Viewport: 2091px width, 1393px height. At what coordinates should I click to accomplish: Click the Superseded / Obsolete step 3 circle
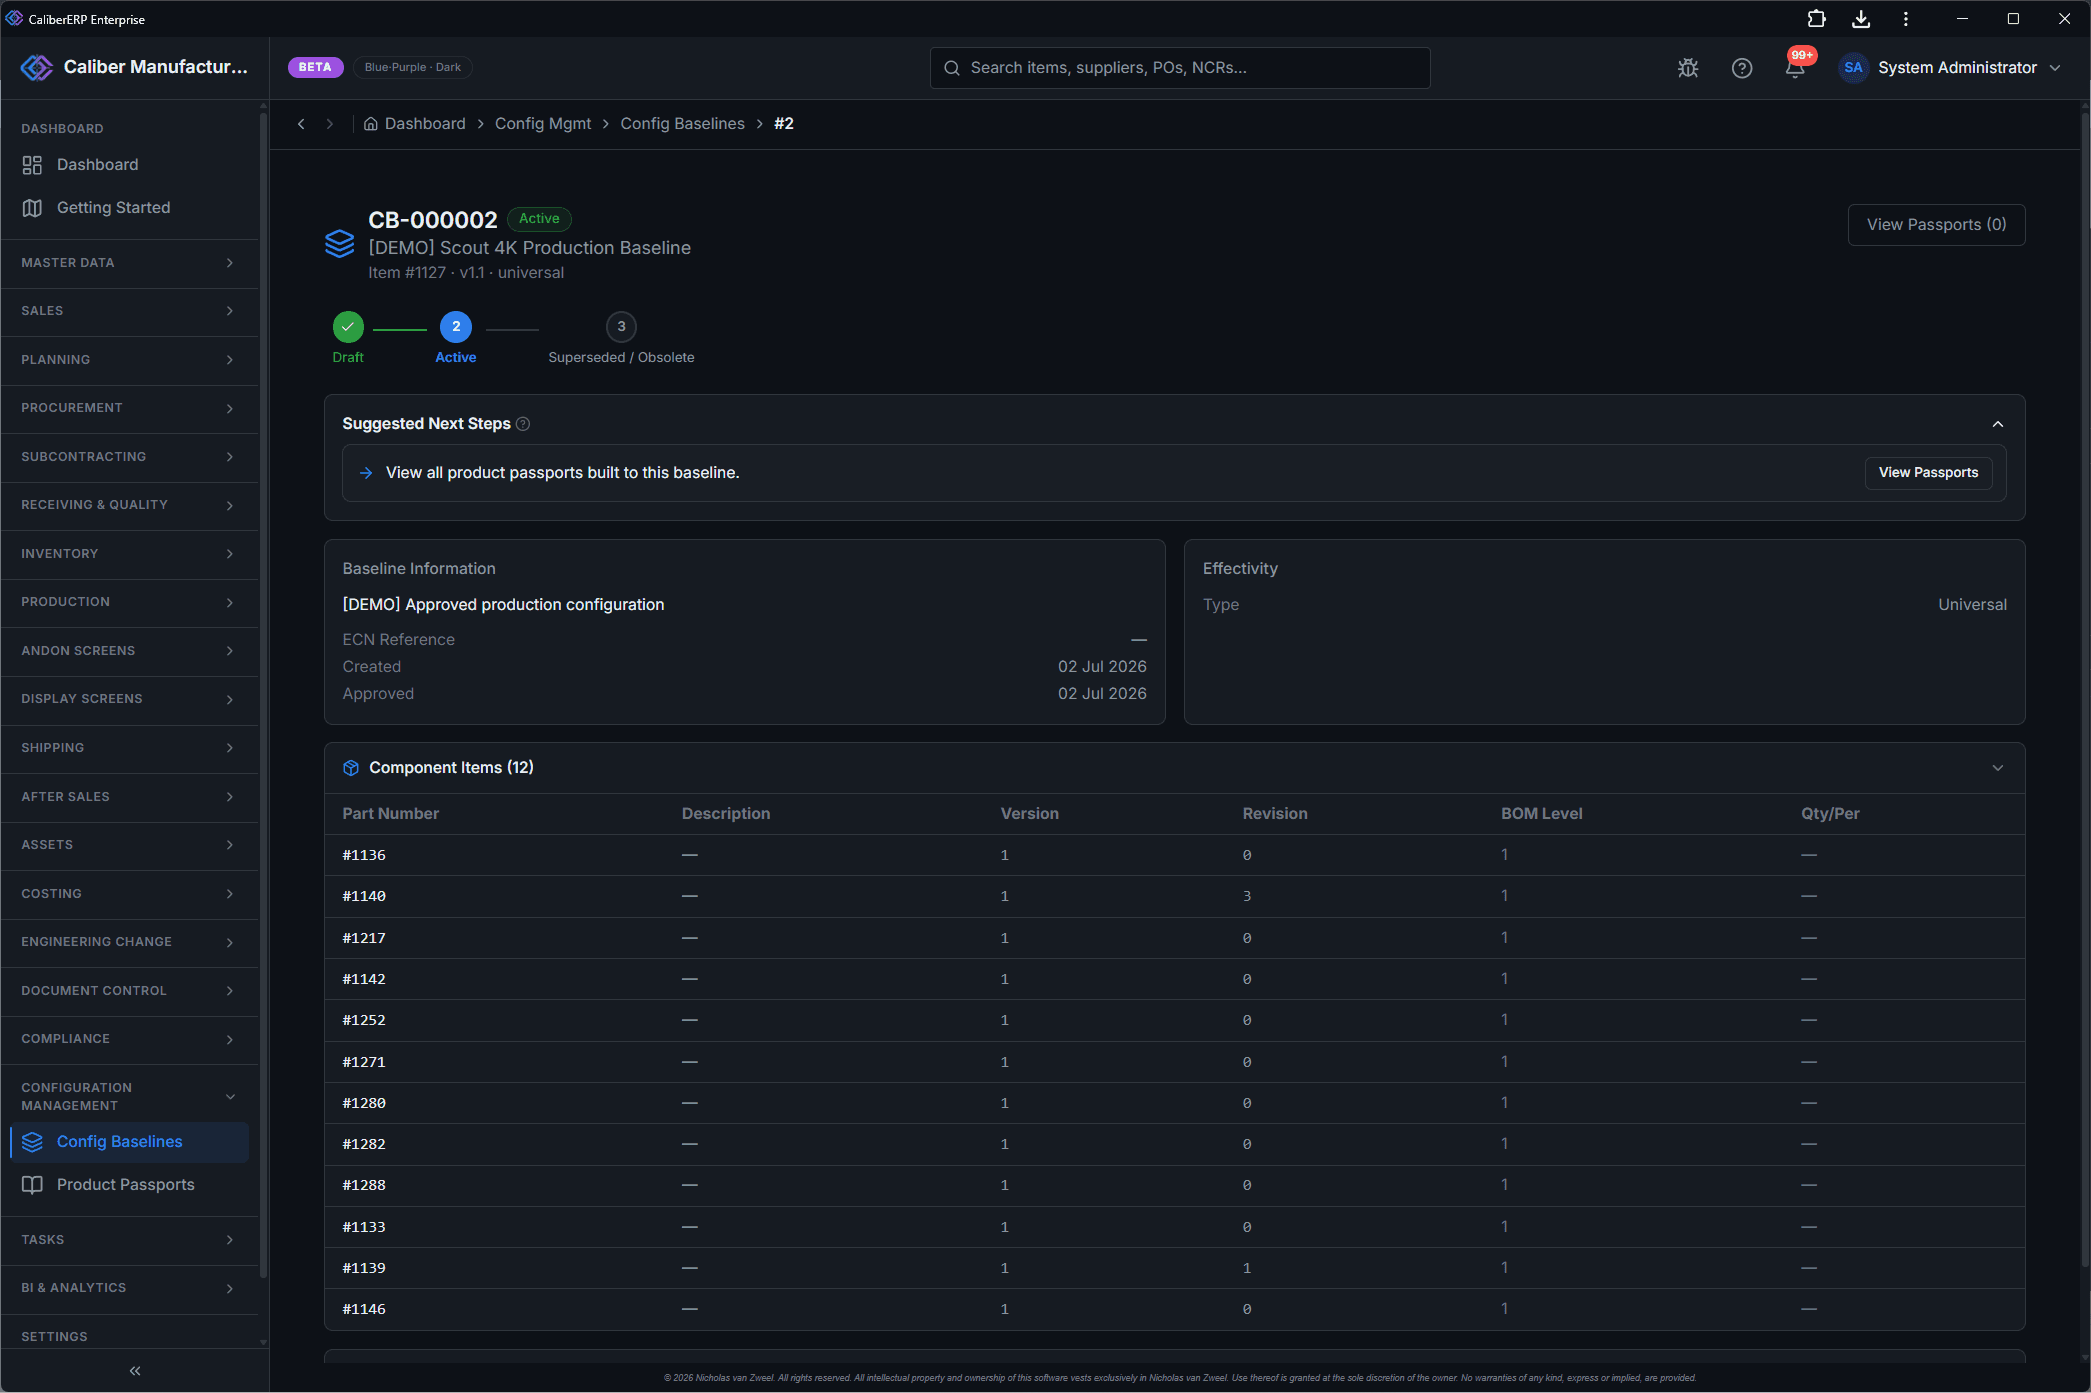(x=621, y=327)
